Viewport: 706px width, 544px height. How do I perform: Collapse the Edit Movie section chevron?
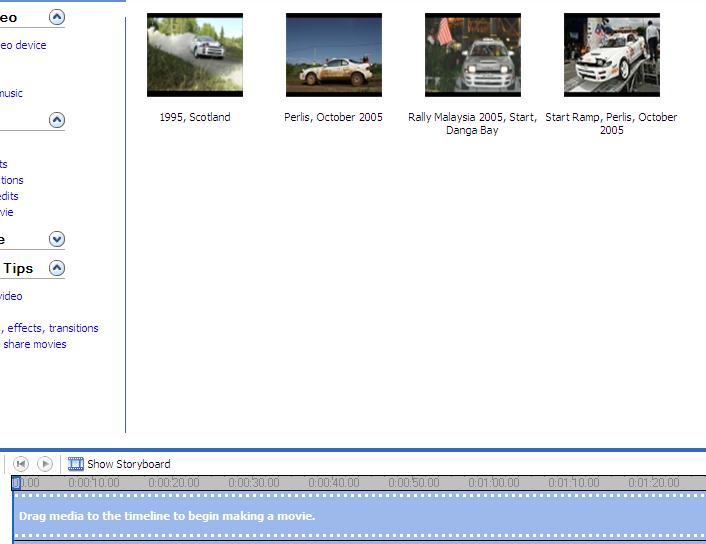tap(57, 120)
